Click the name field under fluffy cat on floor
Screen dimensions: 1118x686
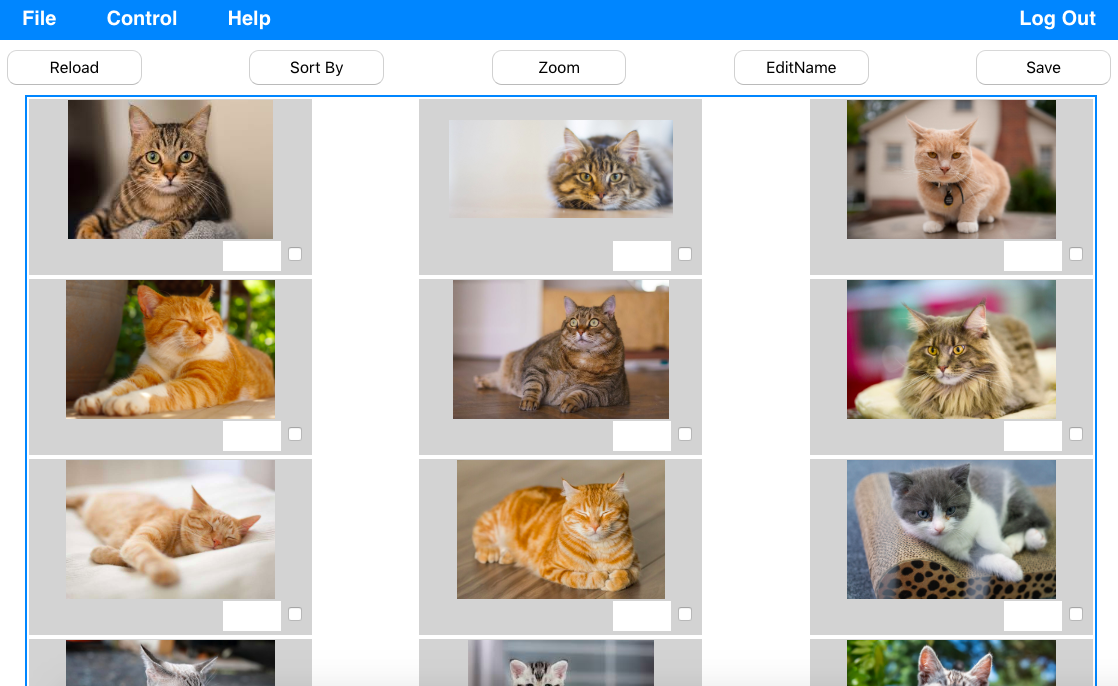[x=642, y=256]
